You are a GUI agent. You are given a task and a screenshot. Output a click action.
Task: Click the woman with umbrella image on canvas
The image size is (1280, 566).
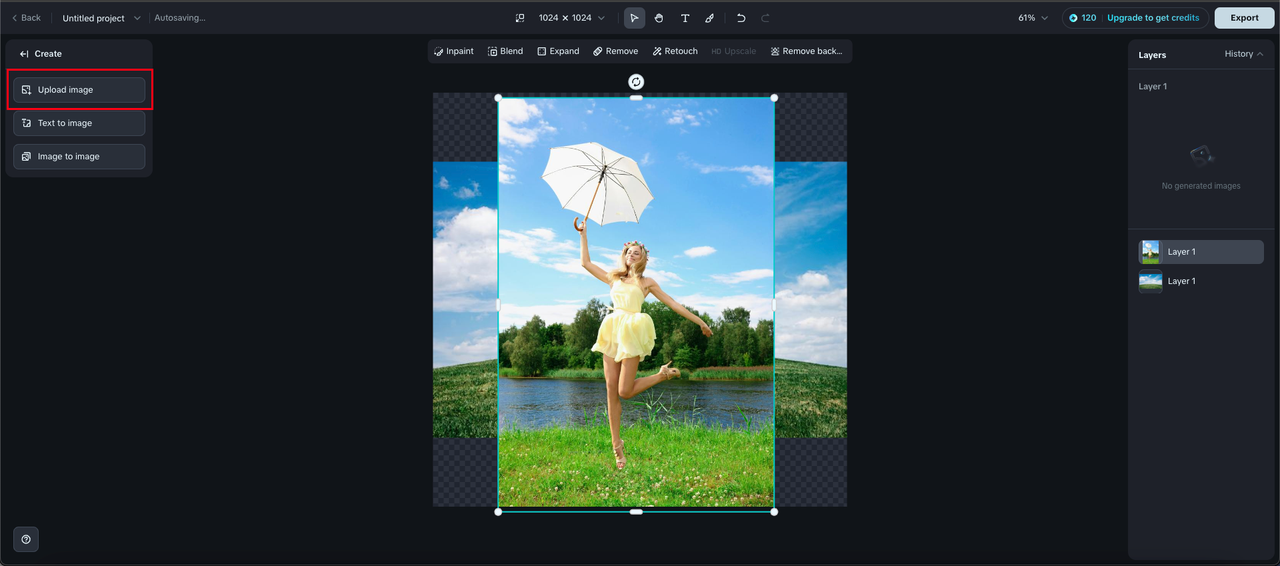[636, 304]
